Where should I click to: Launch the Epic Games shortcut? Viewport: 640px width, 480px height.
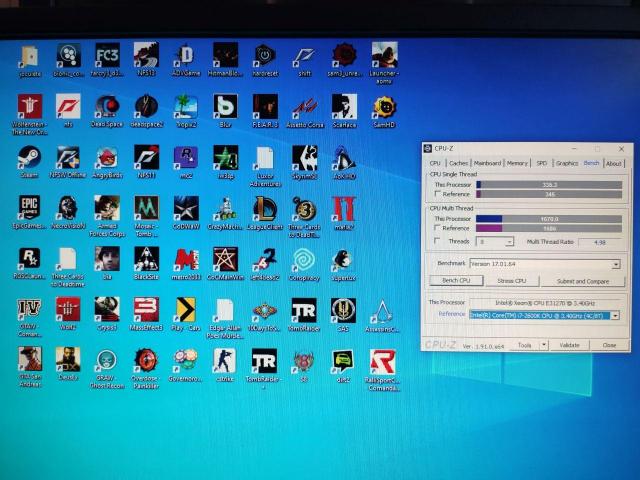[29, 212]
